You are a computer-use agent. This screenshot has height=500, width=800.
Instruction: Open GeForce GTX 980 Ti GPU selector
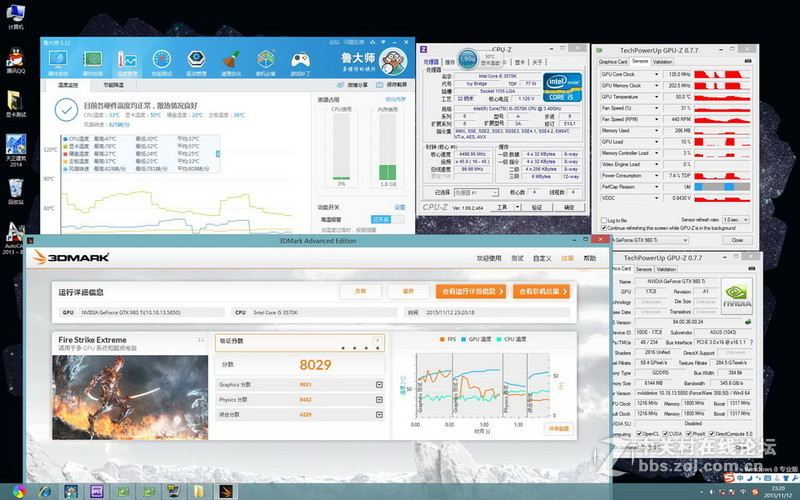pyautogui.click(x=650, y=240)
